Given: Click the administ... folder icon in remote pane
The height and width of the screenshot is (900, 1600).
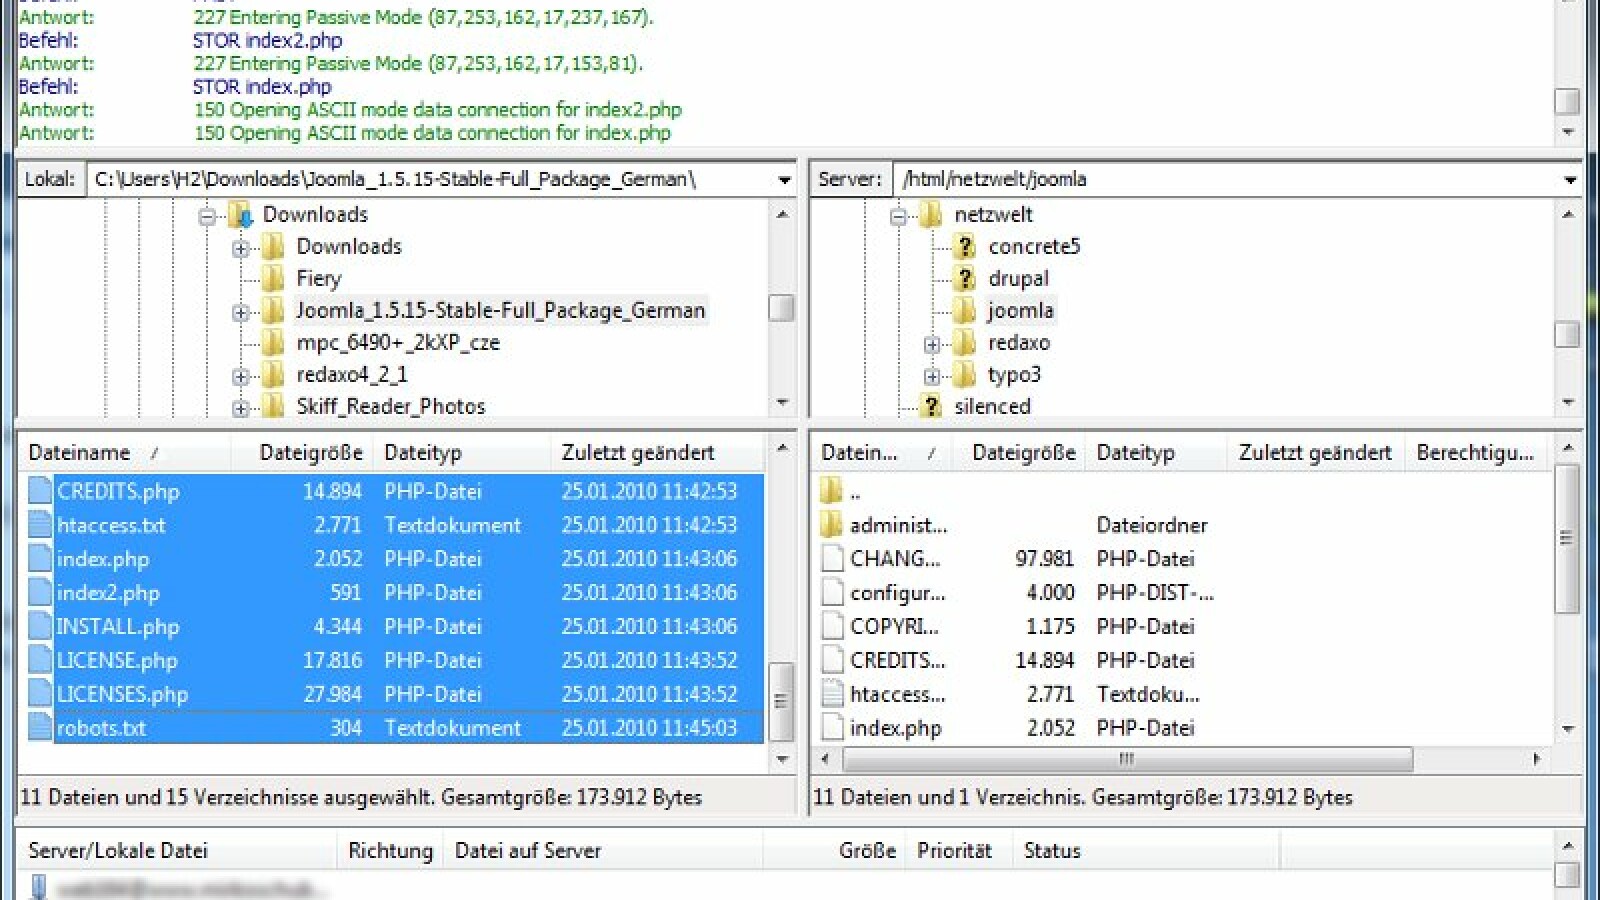Looking at the screenshot, I should point(830,524).
